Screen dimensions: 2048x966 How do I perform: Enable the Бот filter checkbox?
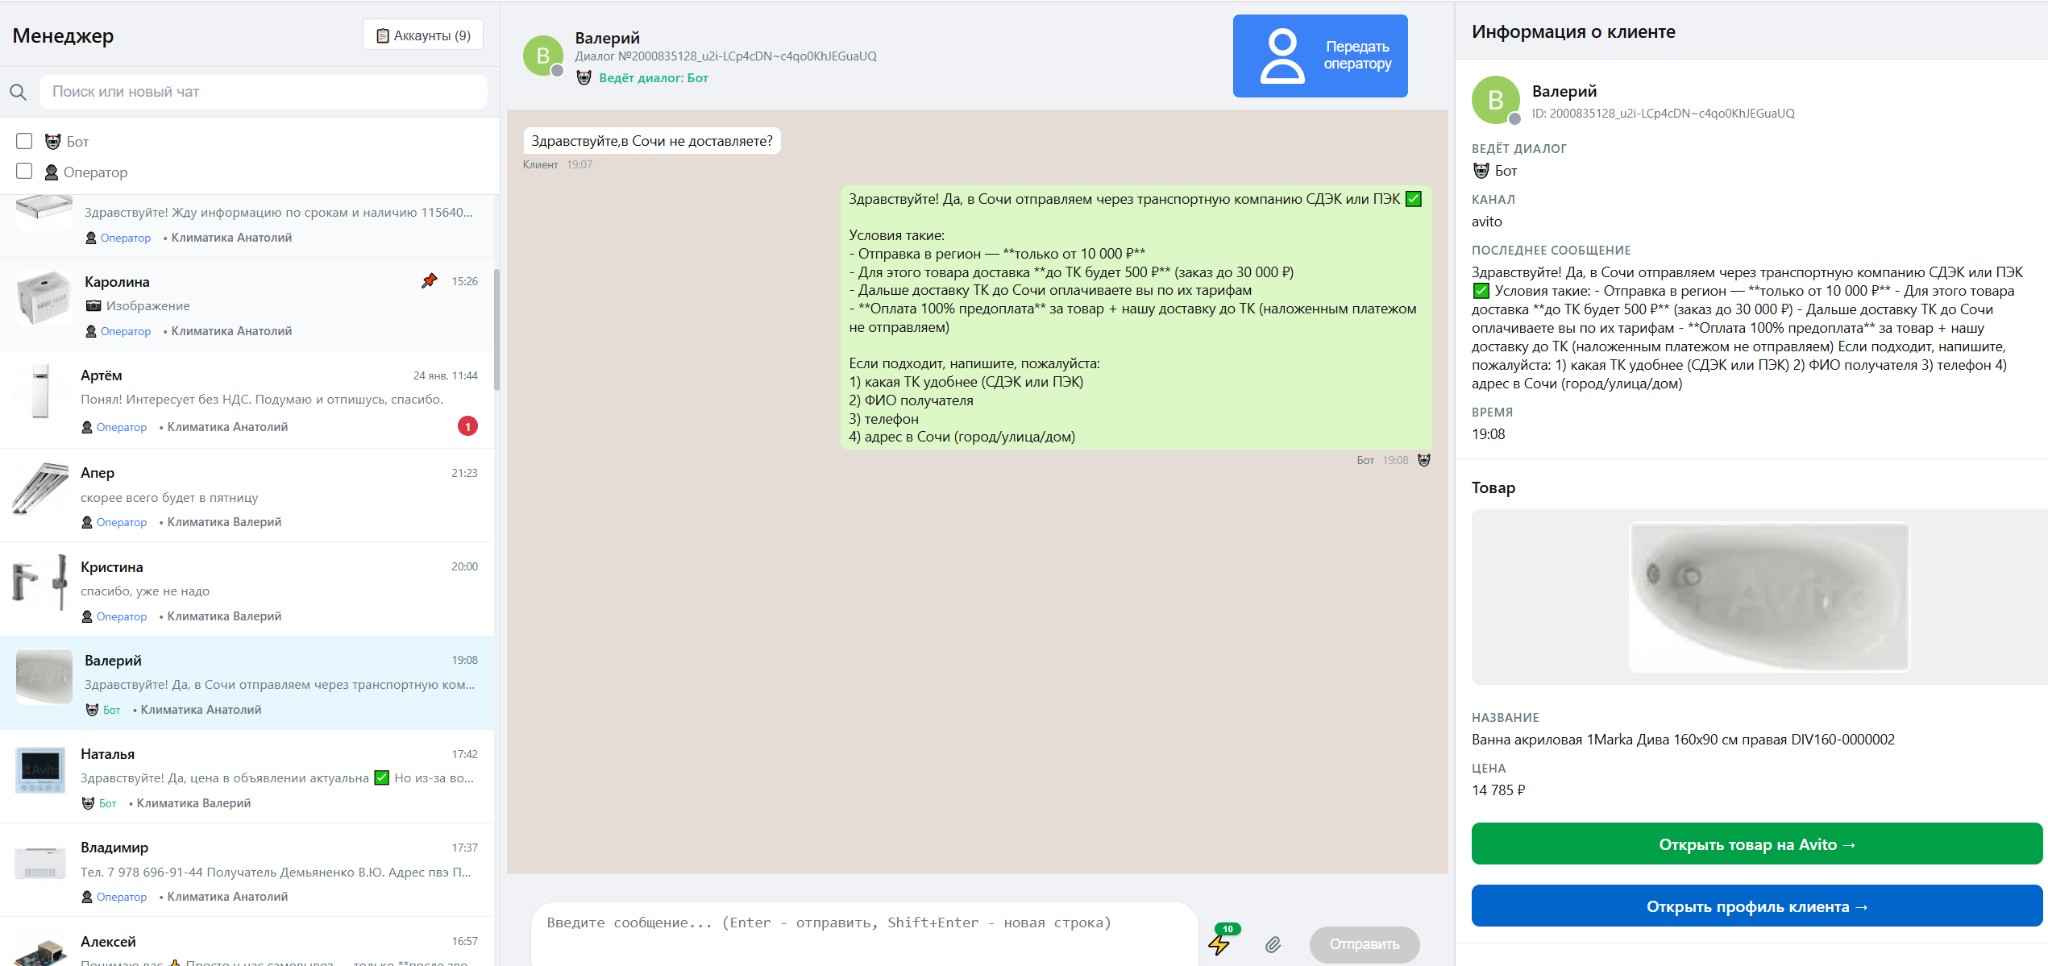click(x=25, y=141)
